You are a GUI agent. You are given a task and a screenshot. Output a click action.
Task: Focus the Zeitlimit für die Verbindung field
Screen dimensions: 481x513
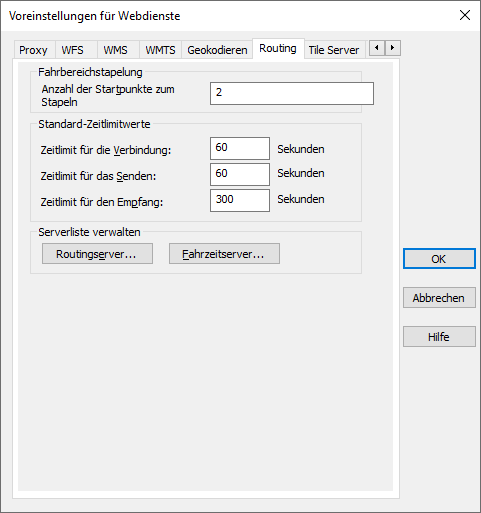pyautogui.click(x=240, y=148)
